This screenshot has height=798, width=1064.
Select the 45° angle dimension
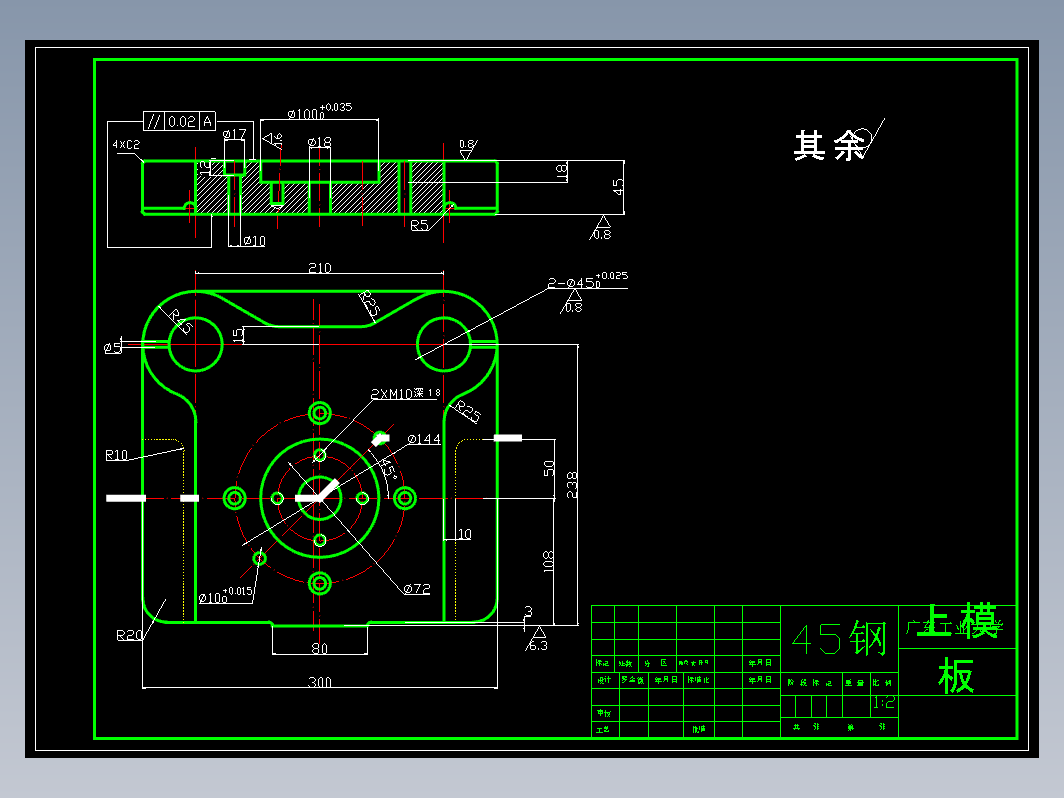point(387,468)
